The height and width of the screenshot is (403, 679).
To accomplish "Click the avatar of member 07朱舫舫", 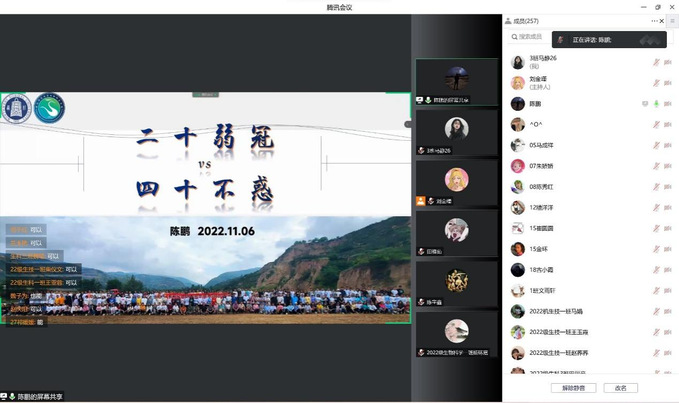I will pyautogui.click(x=517, y=166).
